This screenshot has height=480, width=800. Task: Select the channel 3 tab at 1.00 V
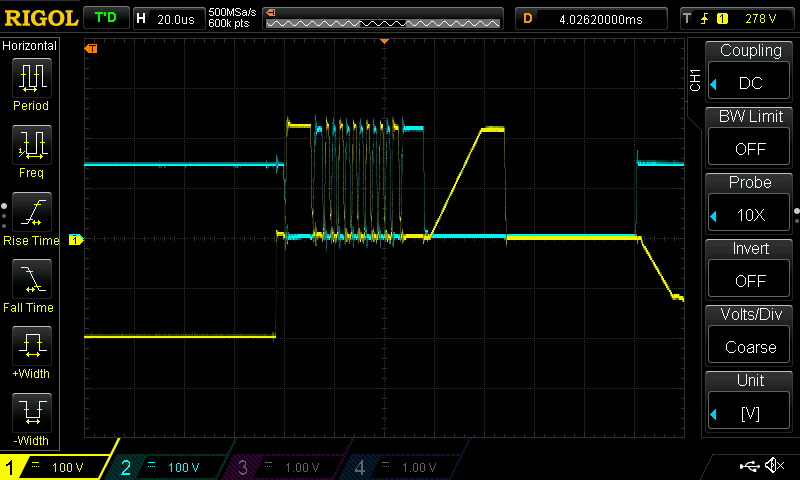click(287, 467)
